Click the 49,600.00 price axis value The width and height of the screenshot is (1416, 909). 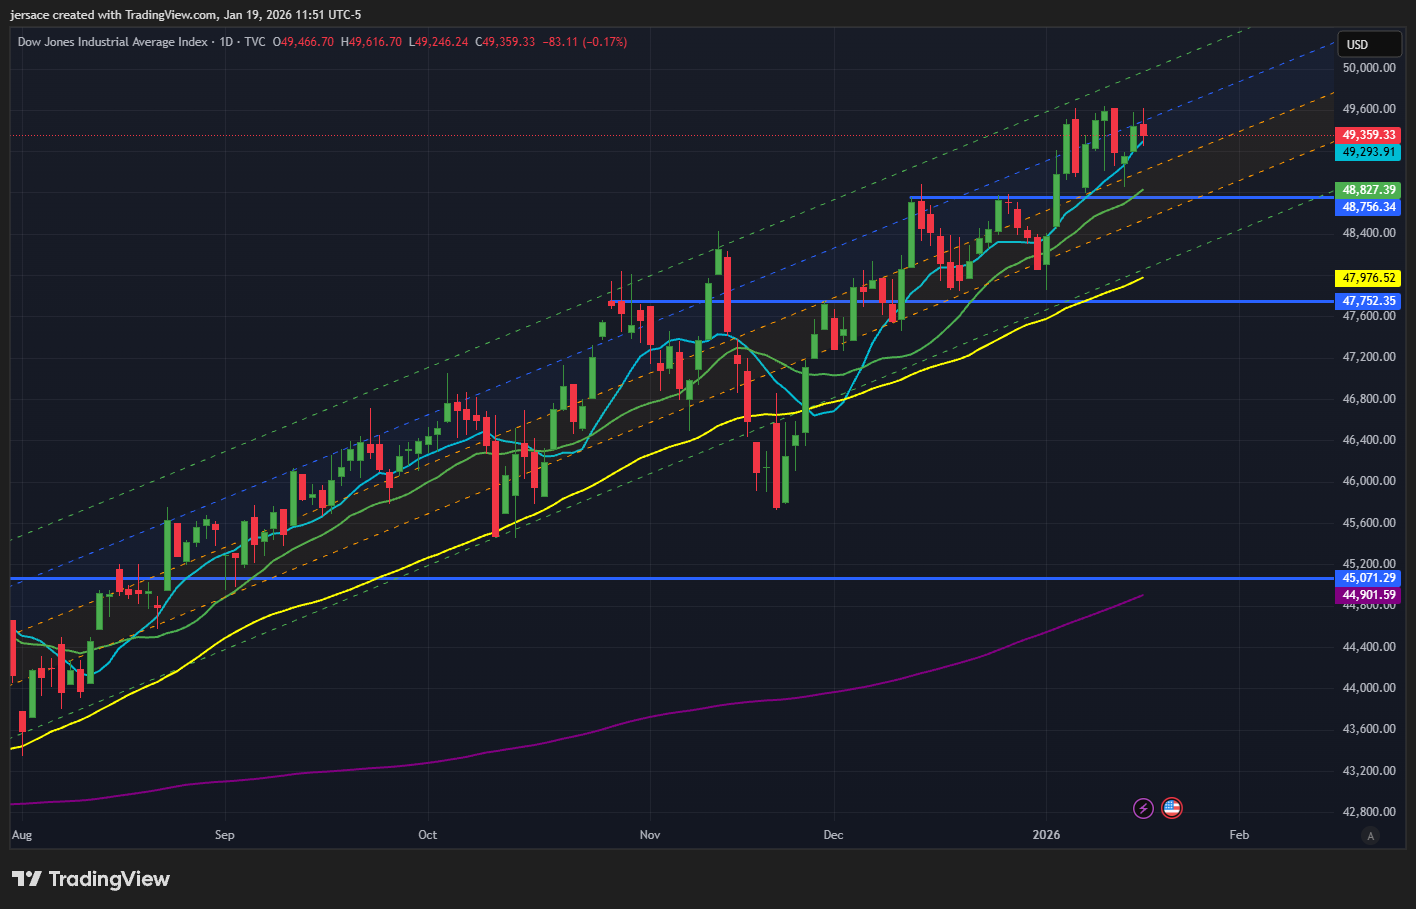tap(1369, 109)
